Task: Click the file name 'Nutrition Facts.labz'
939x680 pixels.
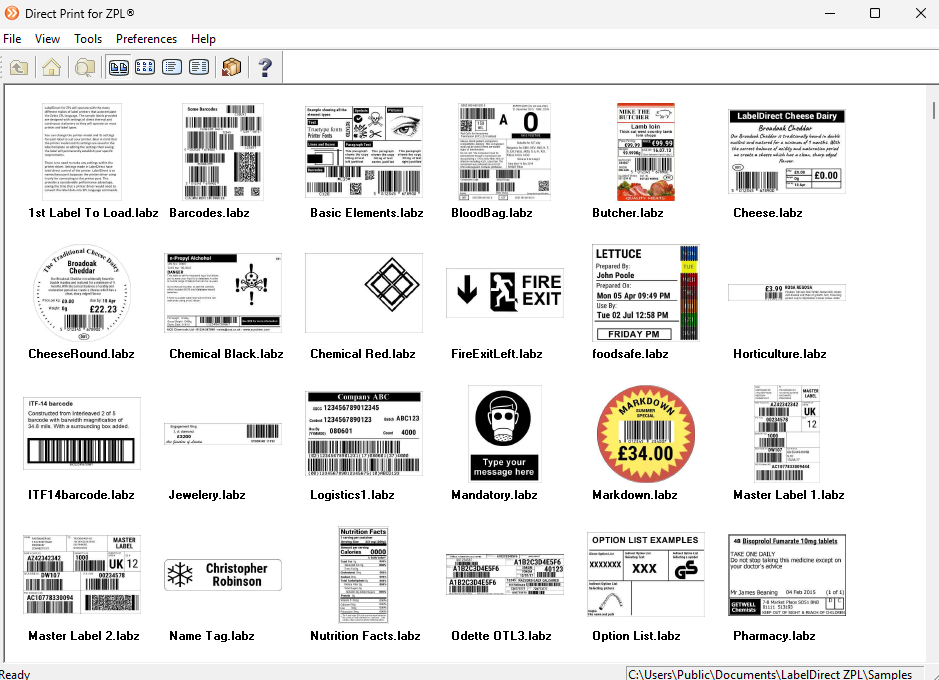Action: pyautogui.click(x=365, y=636)
